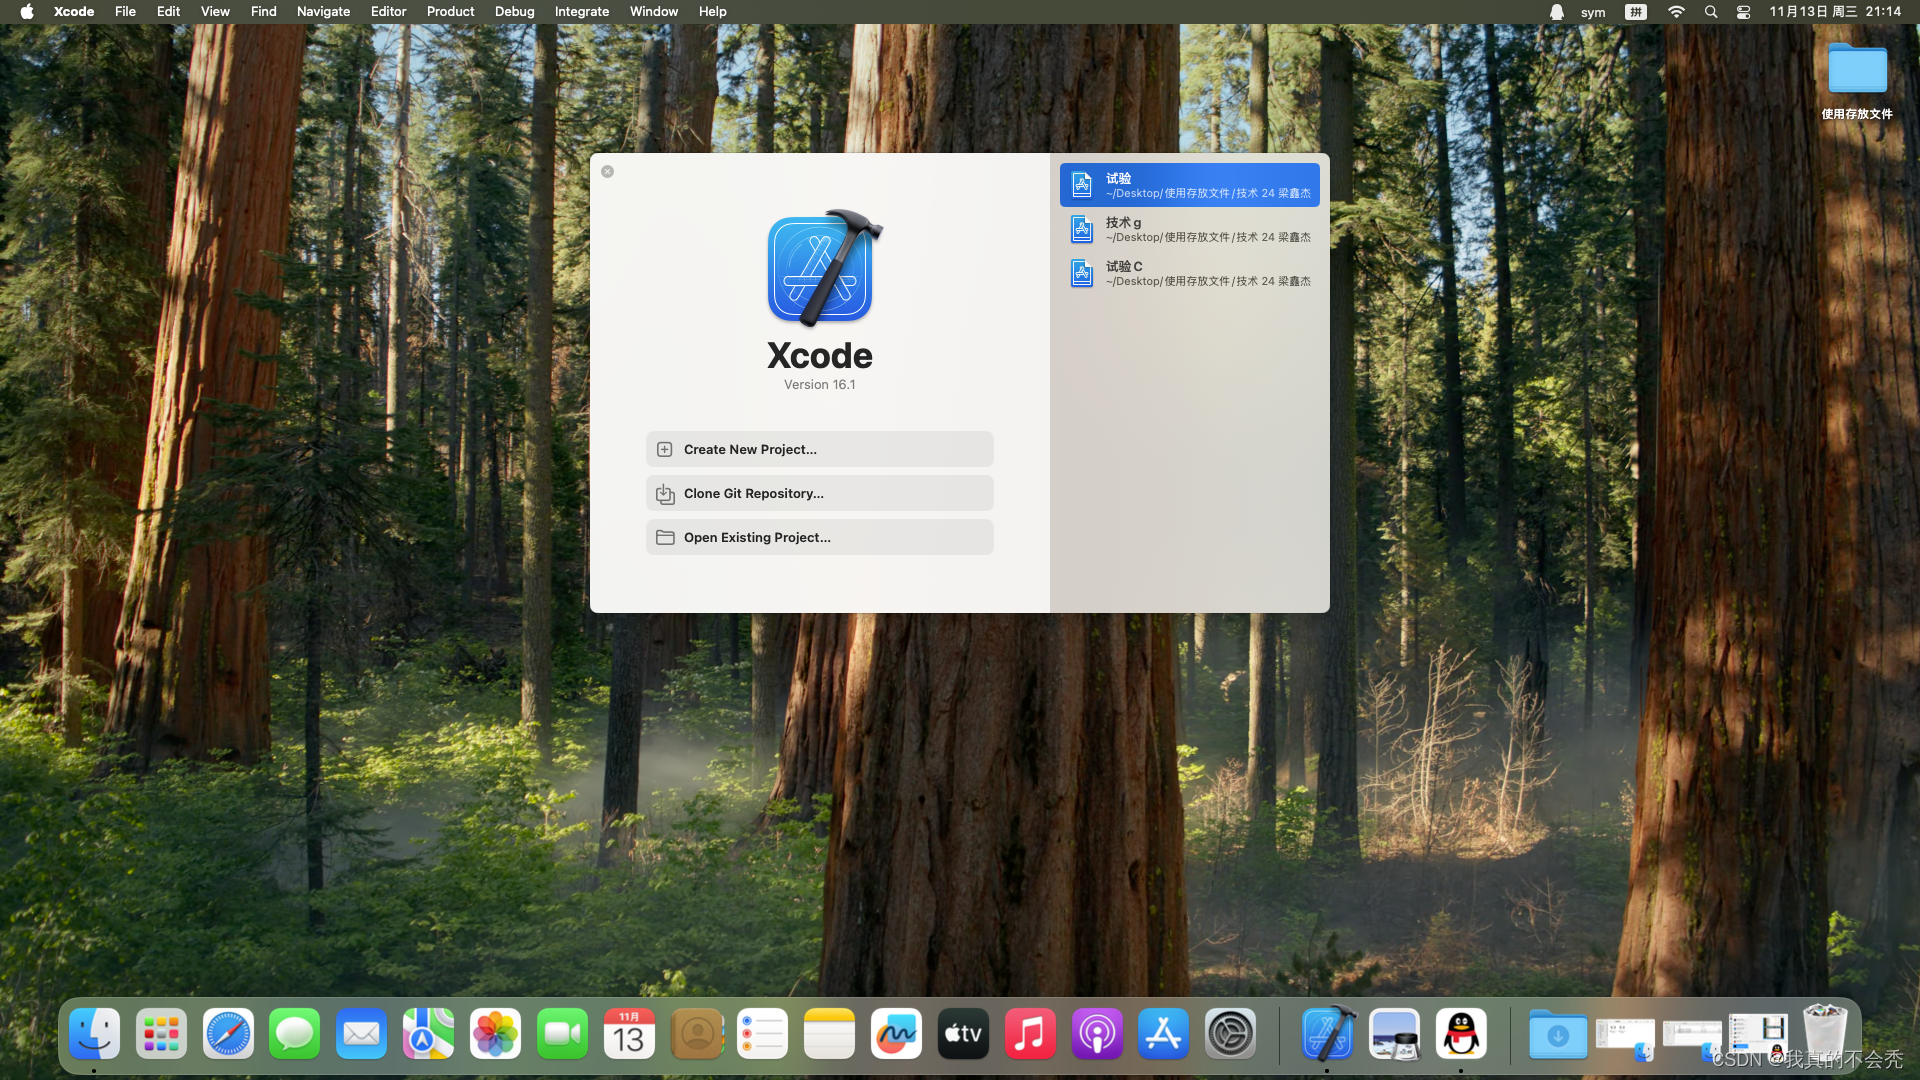The height and width of the screenshot is (1080, 1920).
Task: Open the Wi-Fi status menu
Action: point(1676,12)
